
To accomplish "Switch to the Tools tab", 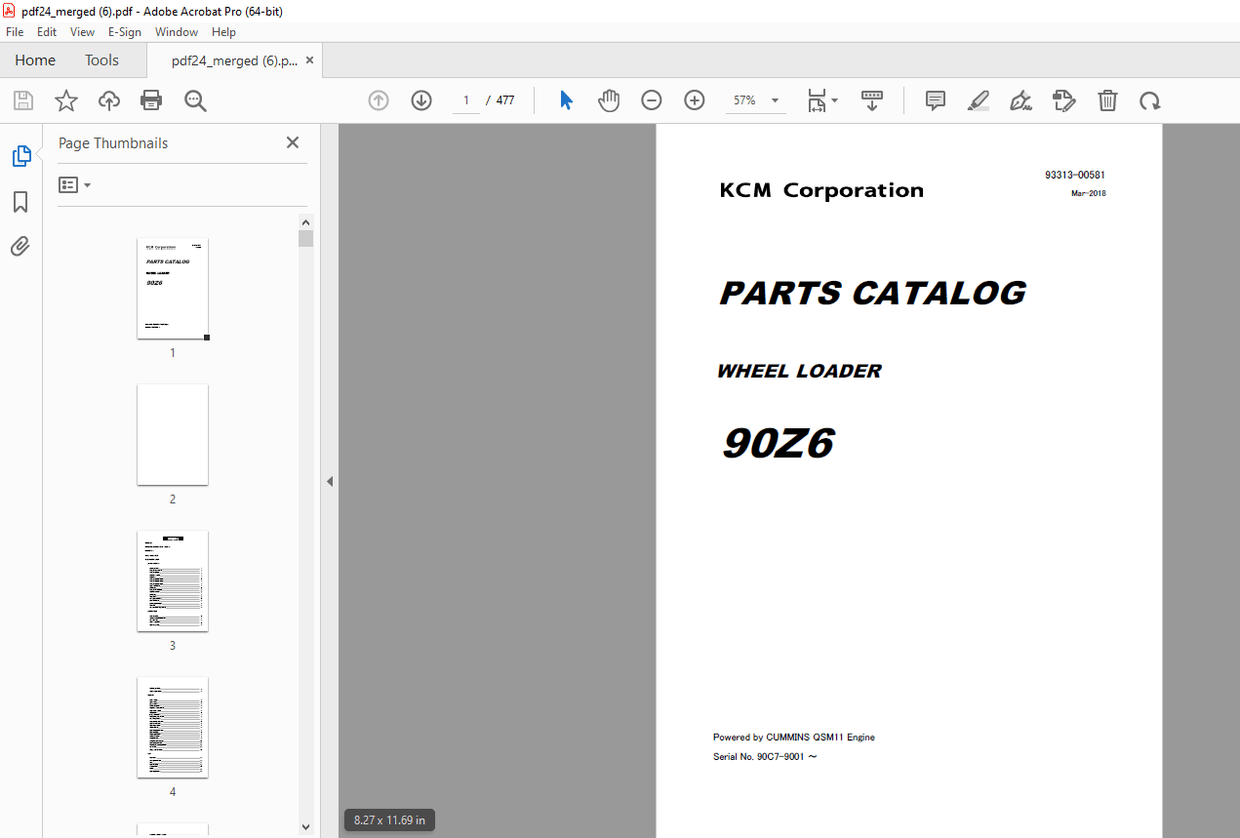I will 101,60.
